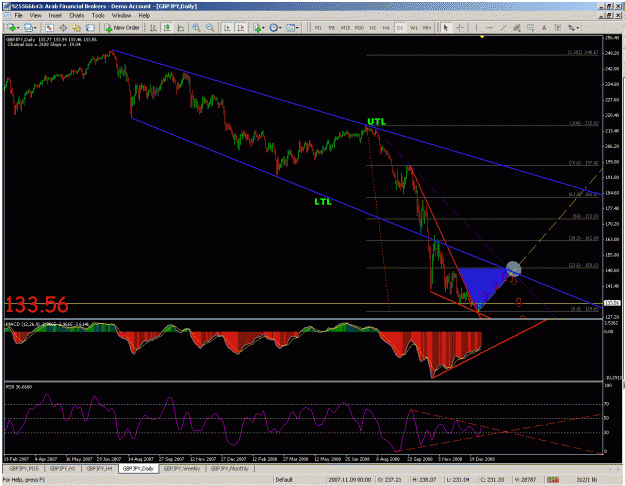Switch to line chart mode
625x486 pixels.
point(181,28)
